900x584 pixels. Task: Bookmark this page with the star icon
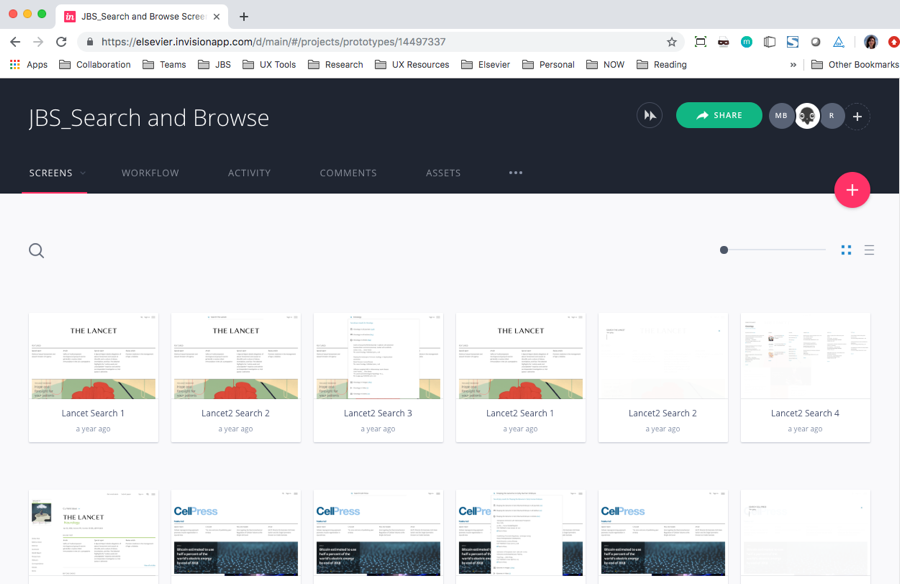pos(672,42)
